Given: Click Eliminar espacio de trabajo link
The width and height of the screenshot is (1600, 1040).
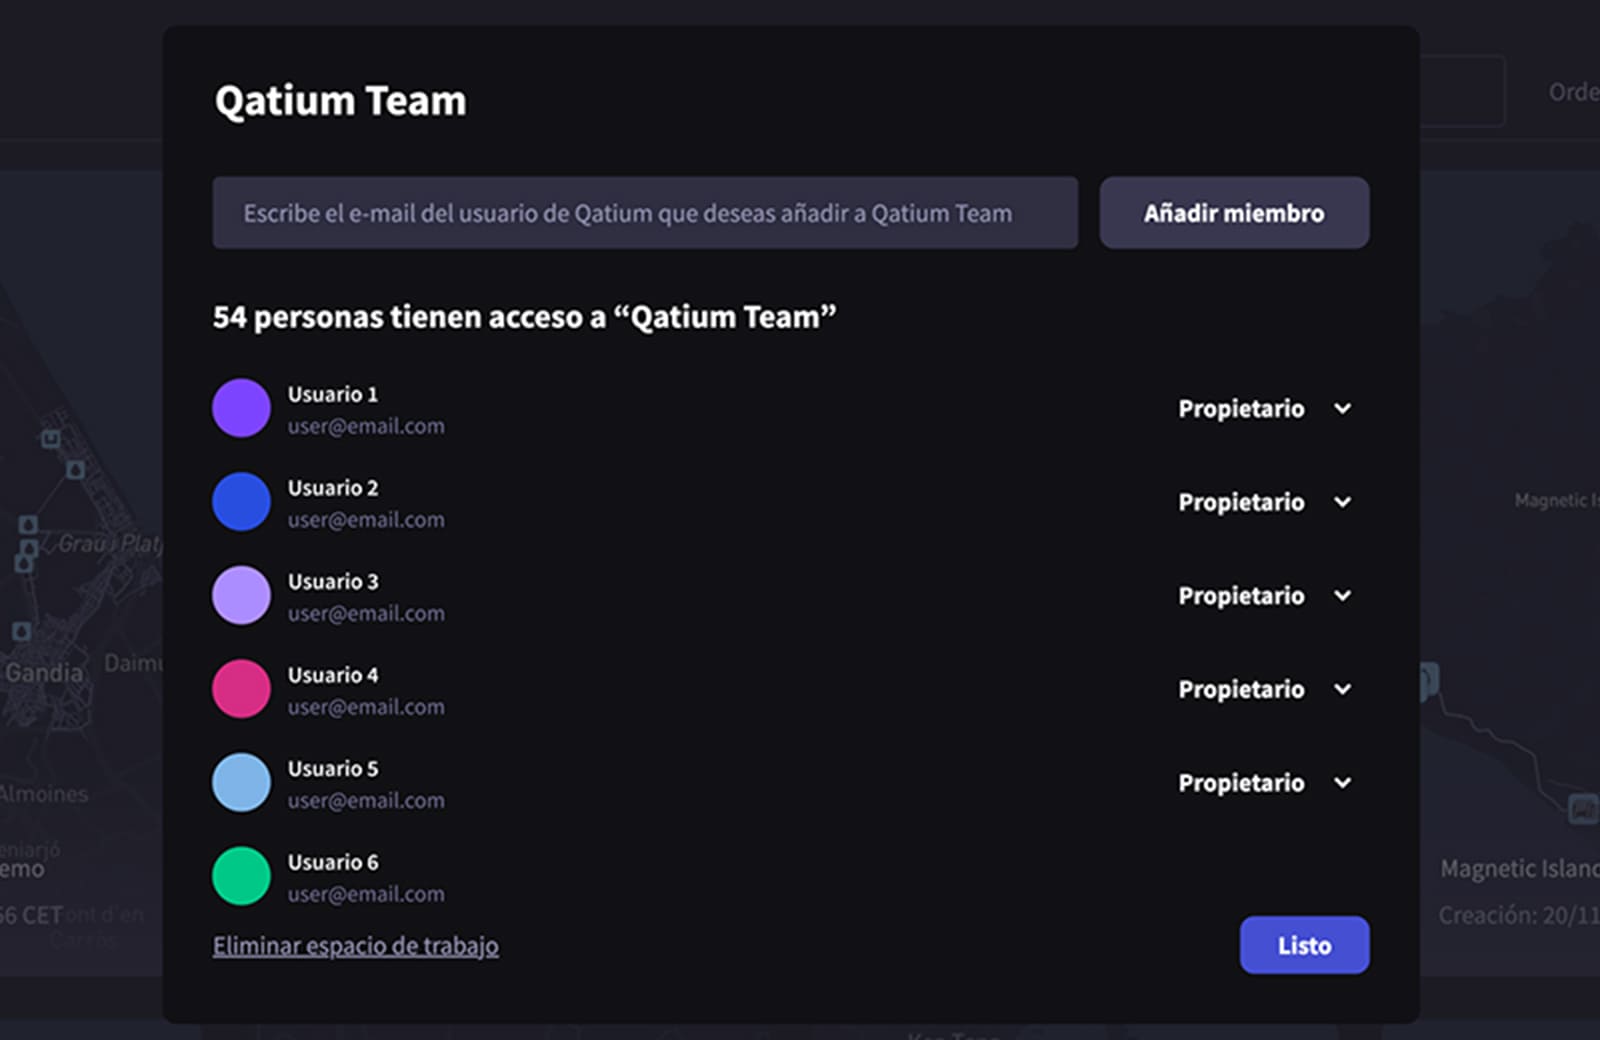Looking at the screenshot, I should pyautogui.click(x=355, y=946).
